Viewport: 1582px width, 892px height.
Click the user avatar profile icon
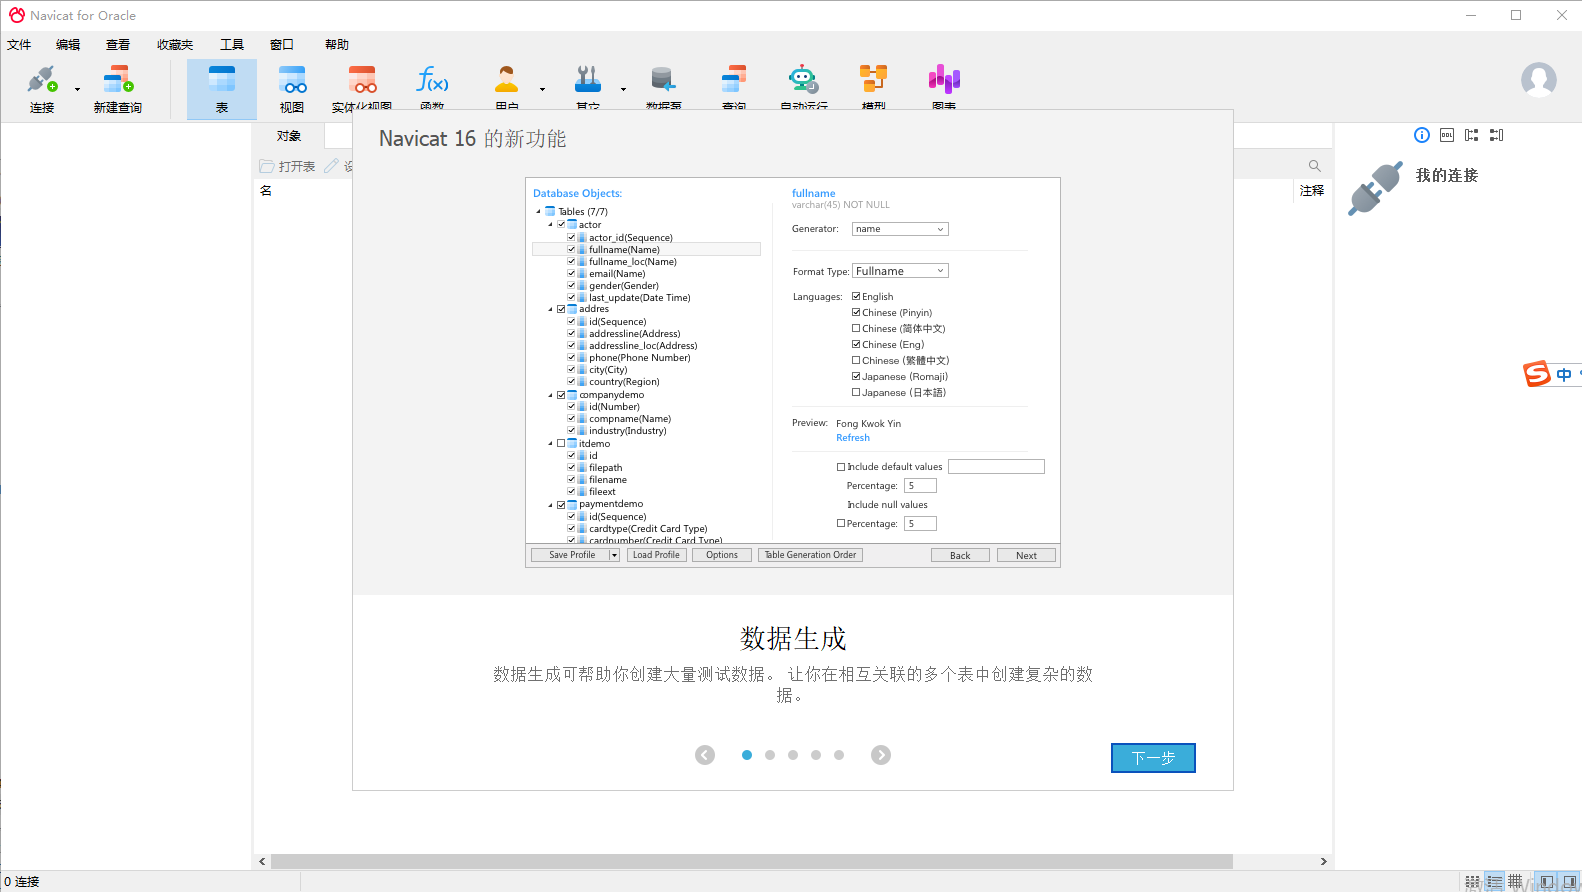pyautogui.click(x=1539, y=80)
